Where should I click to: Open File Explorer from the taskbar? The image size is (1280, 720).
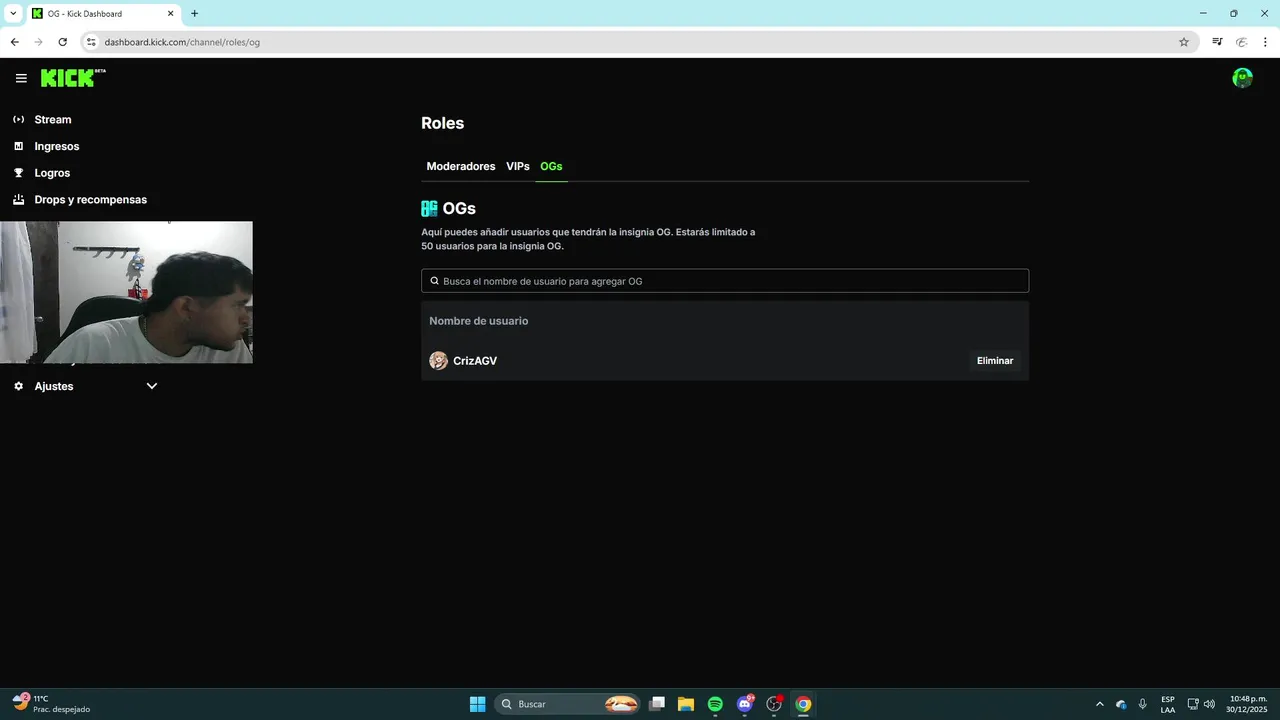(x=686, y=704)
